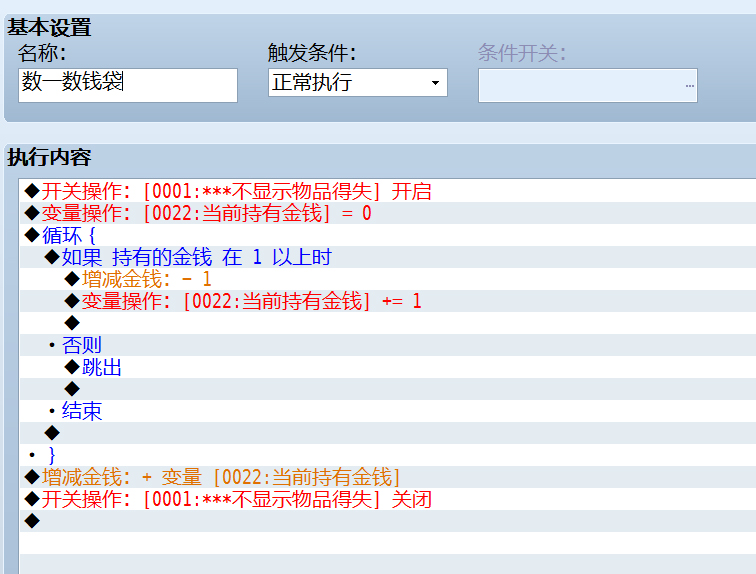The height and width of the screenshot is (574, 756).
Task: Select the loop closing brace } line
Action: pyautogui.click(x=388, y=455)
